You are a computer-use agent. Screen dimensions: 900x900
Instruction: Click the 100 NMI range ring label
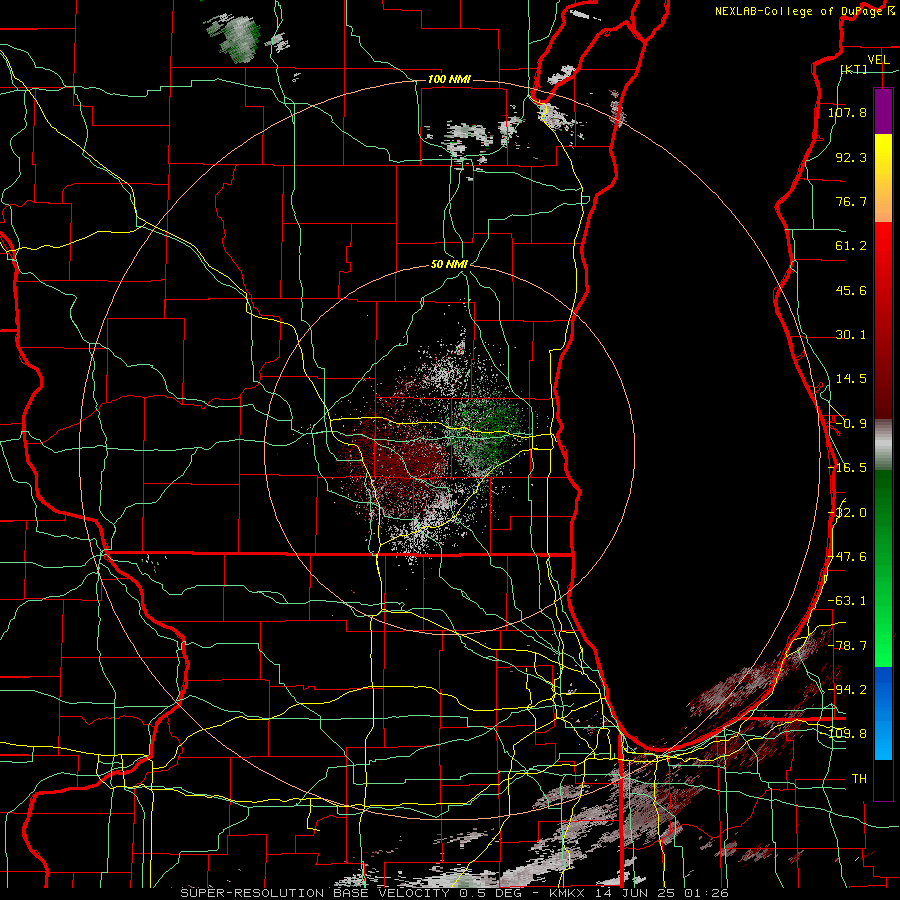449,79
